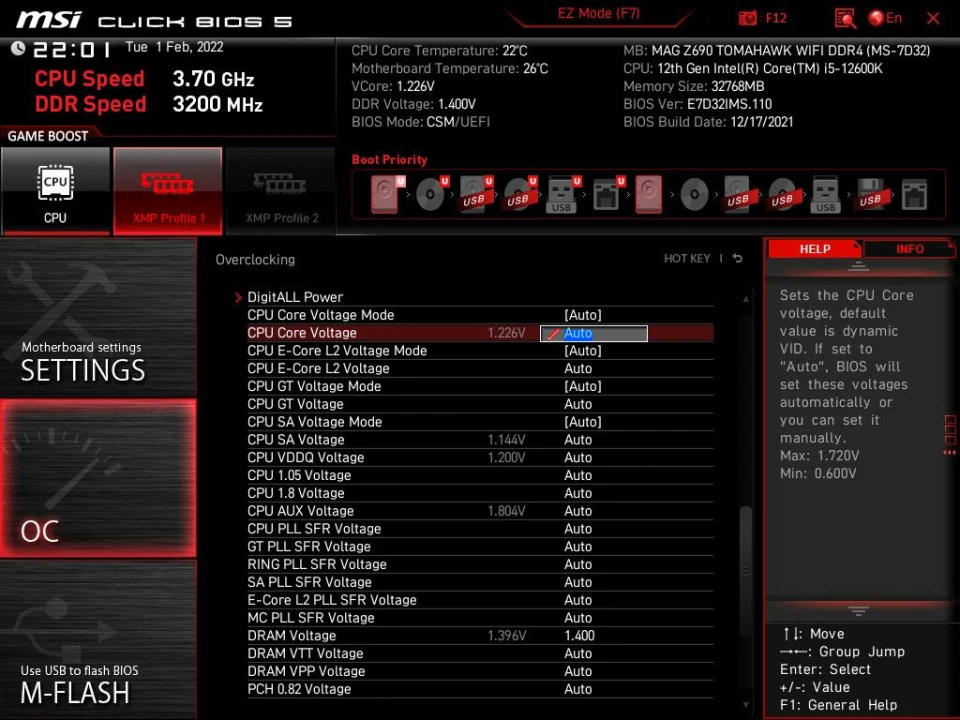Image resolution: width=960 pixels, height=720 pixels.
Task: Select the CPU 1.8 Voltage row label
Action: (296, 493)
